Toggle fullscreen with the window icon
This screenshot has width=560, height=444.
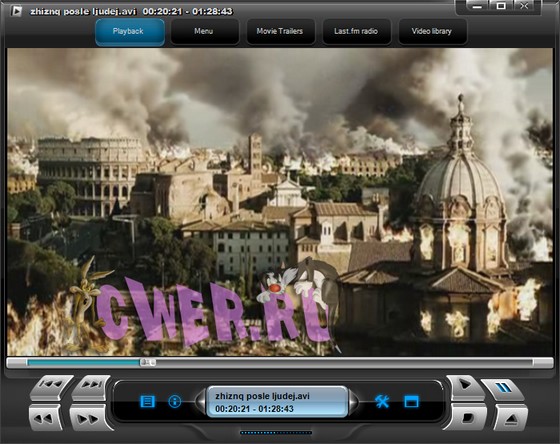411,401
